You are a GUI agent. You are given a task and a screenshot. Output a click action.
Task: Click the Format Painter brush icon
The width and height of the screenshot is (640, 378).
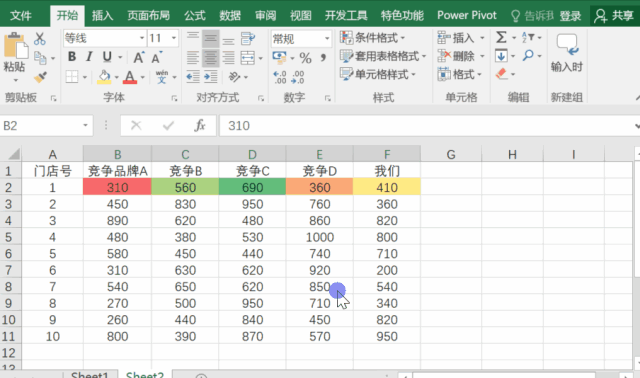[40, 77]
